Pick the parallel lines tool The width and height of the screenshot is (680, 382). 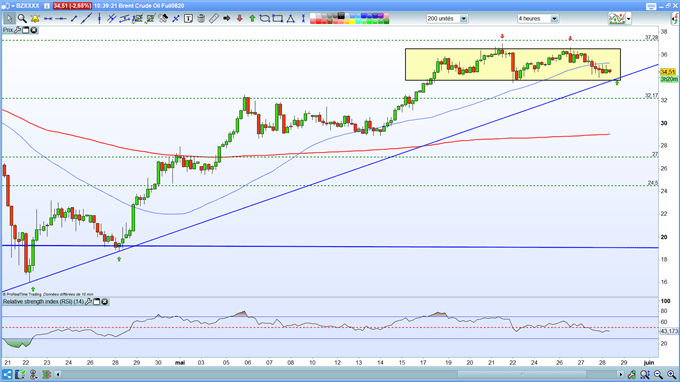click(112, 19)
